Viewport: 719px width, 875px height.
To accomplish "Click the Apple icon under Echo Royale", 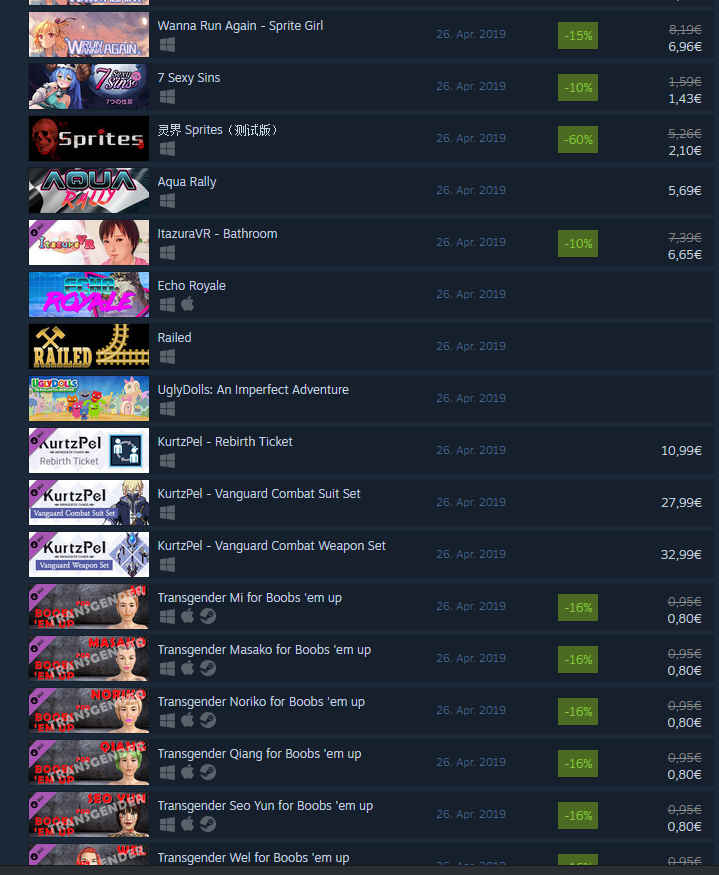I will pos(188,304).
